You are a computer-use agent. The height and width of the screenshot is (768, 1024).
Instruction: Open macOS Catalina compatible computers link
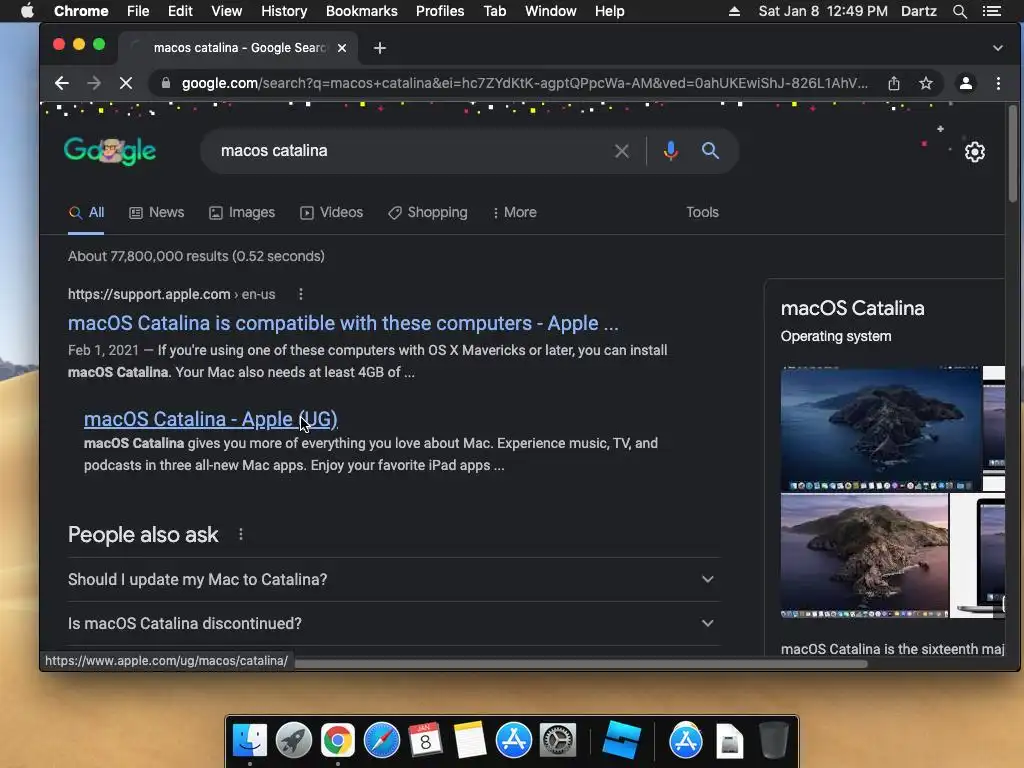click(343, 323)
